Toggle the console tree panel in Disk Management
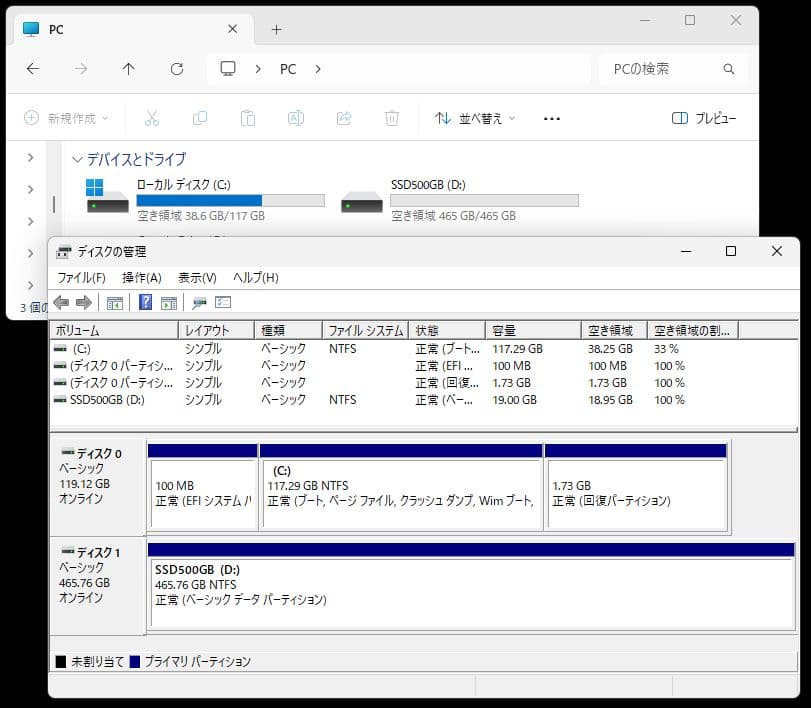The width and height of the screenshot is (811, 708). click(x=115, y=302)
